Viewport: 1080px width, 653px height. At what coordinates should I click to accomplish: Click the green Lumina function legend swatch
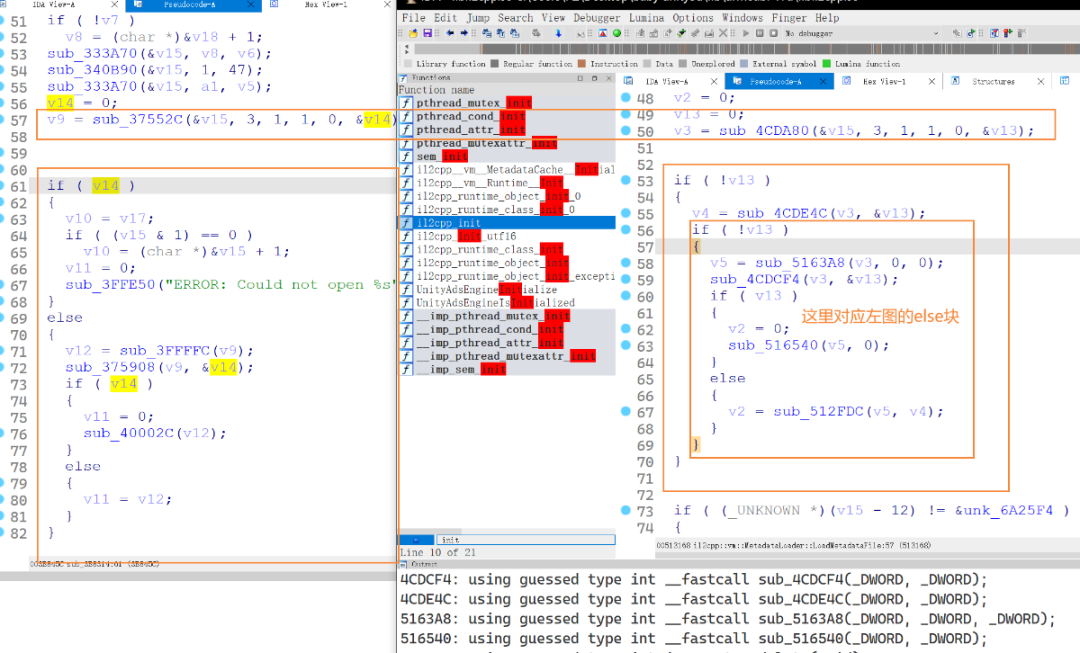click(x=827, y=64)
